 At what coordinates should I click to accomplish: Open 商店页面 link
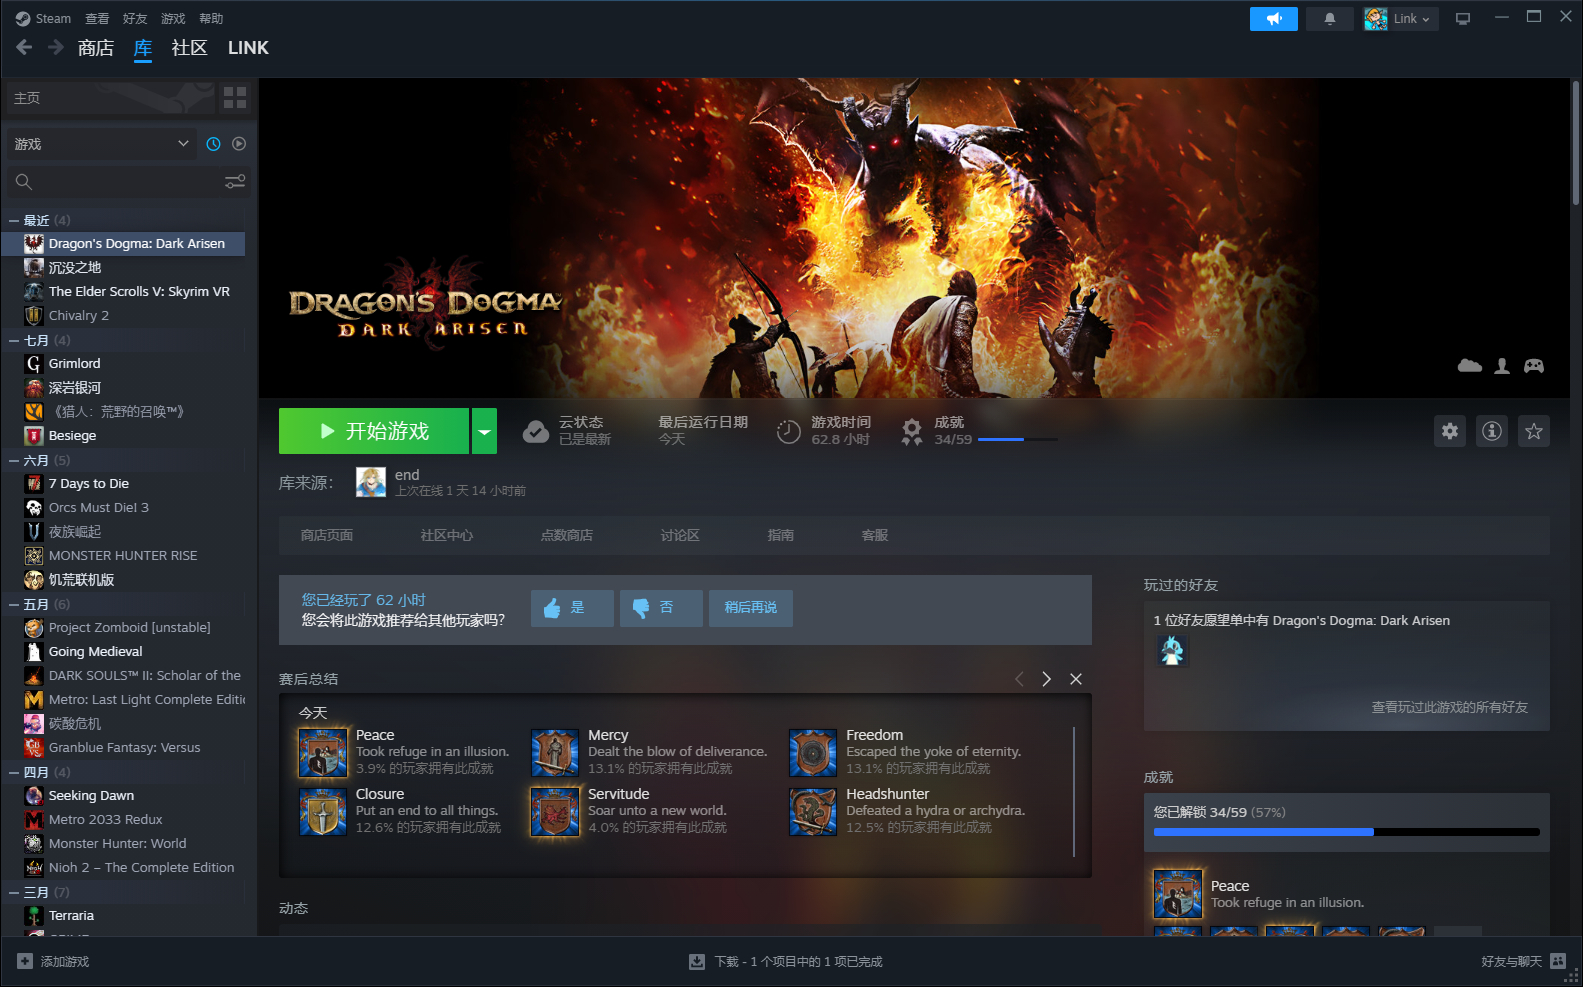(x=327, y=535)
